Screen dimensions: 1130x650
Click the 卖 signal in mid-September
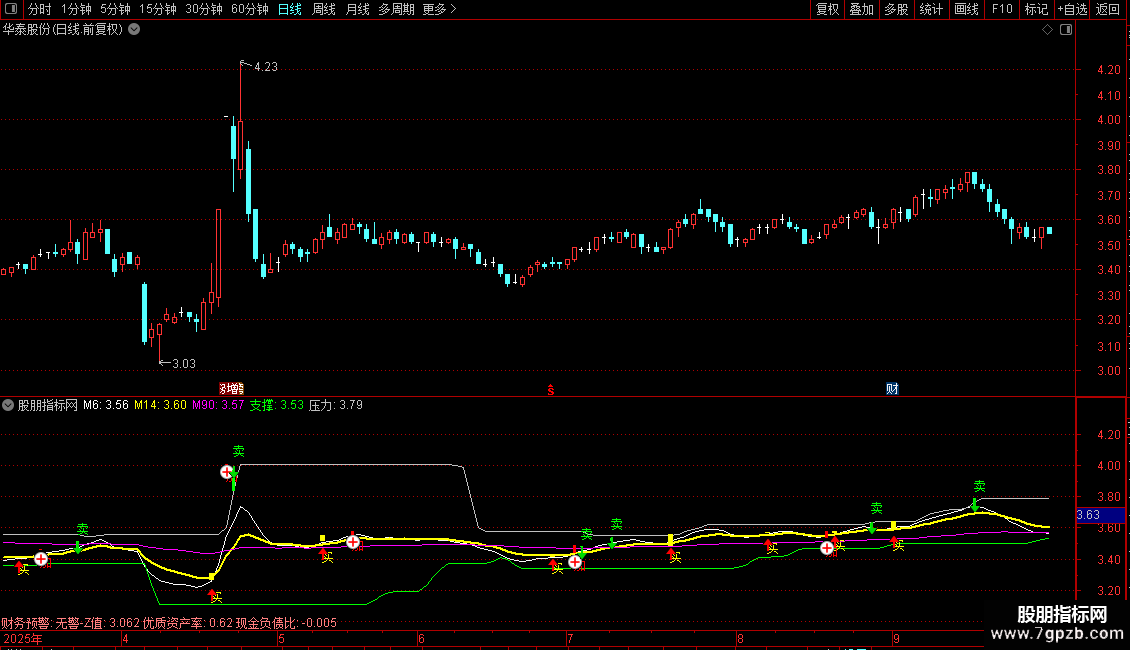tap(979, 486)
